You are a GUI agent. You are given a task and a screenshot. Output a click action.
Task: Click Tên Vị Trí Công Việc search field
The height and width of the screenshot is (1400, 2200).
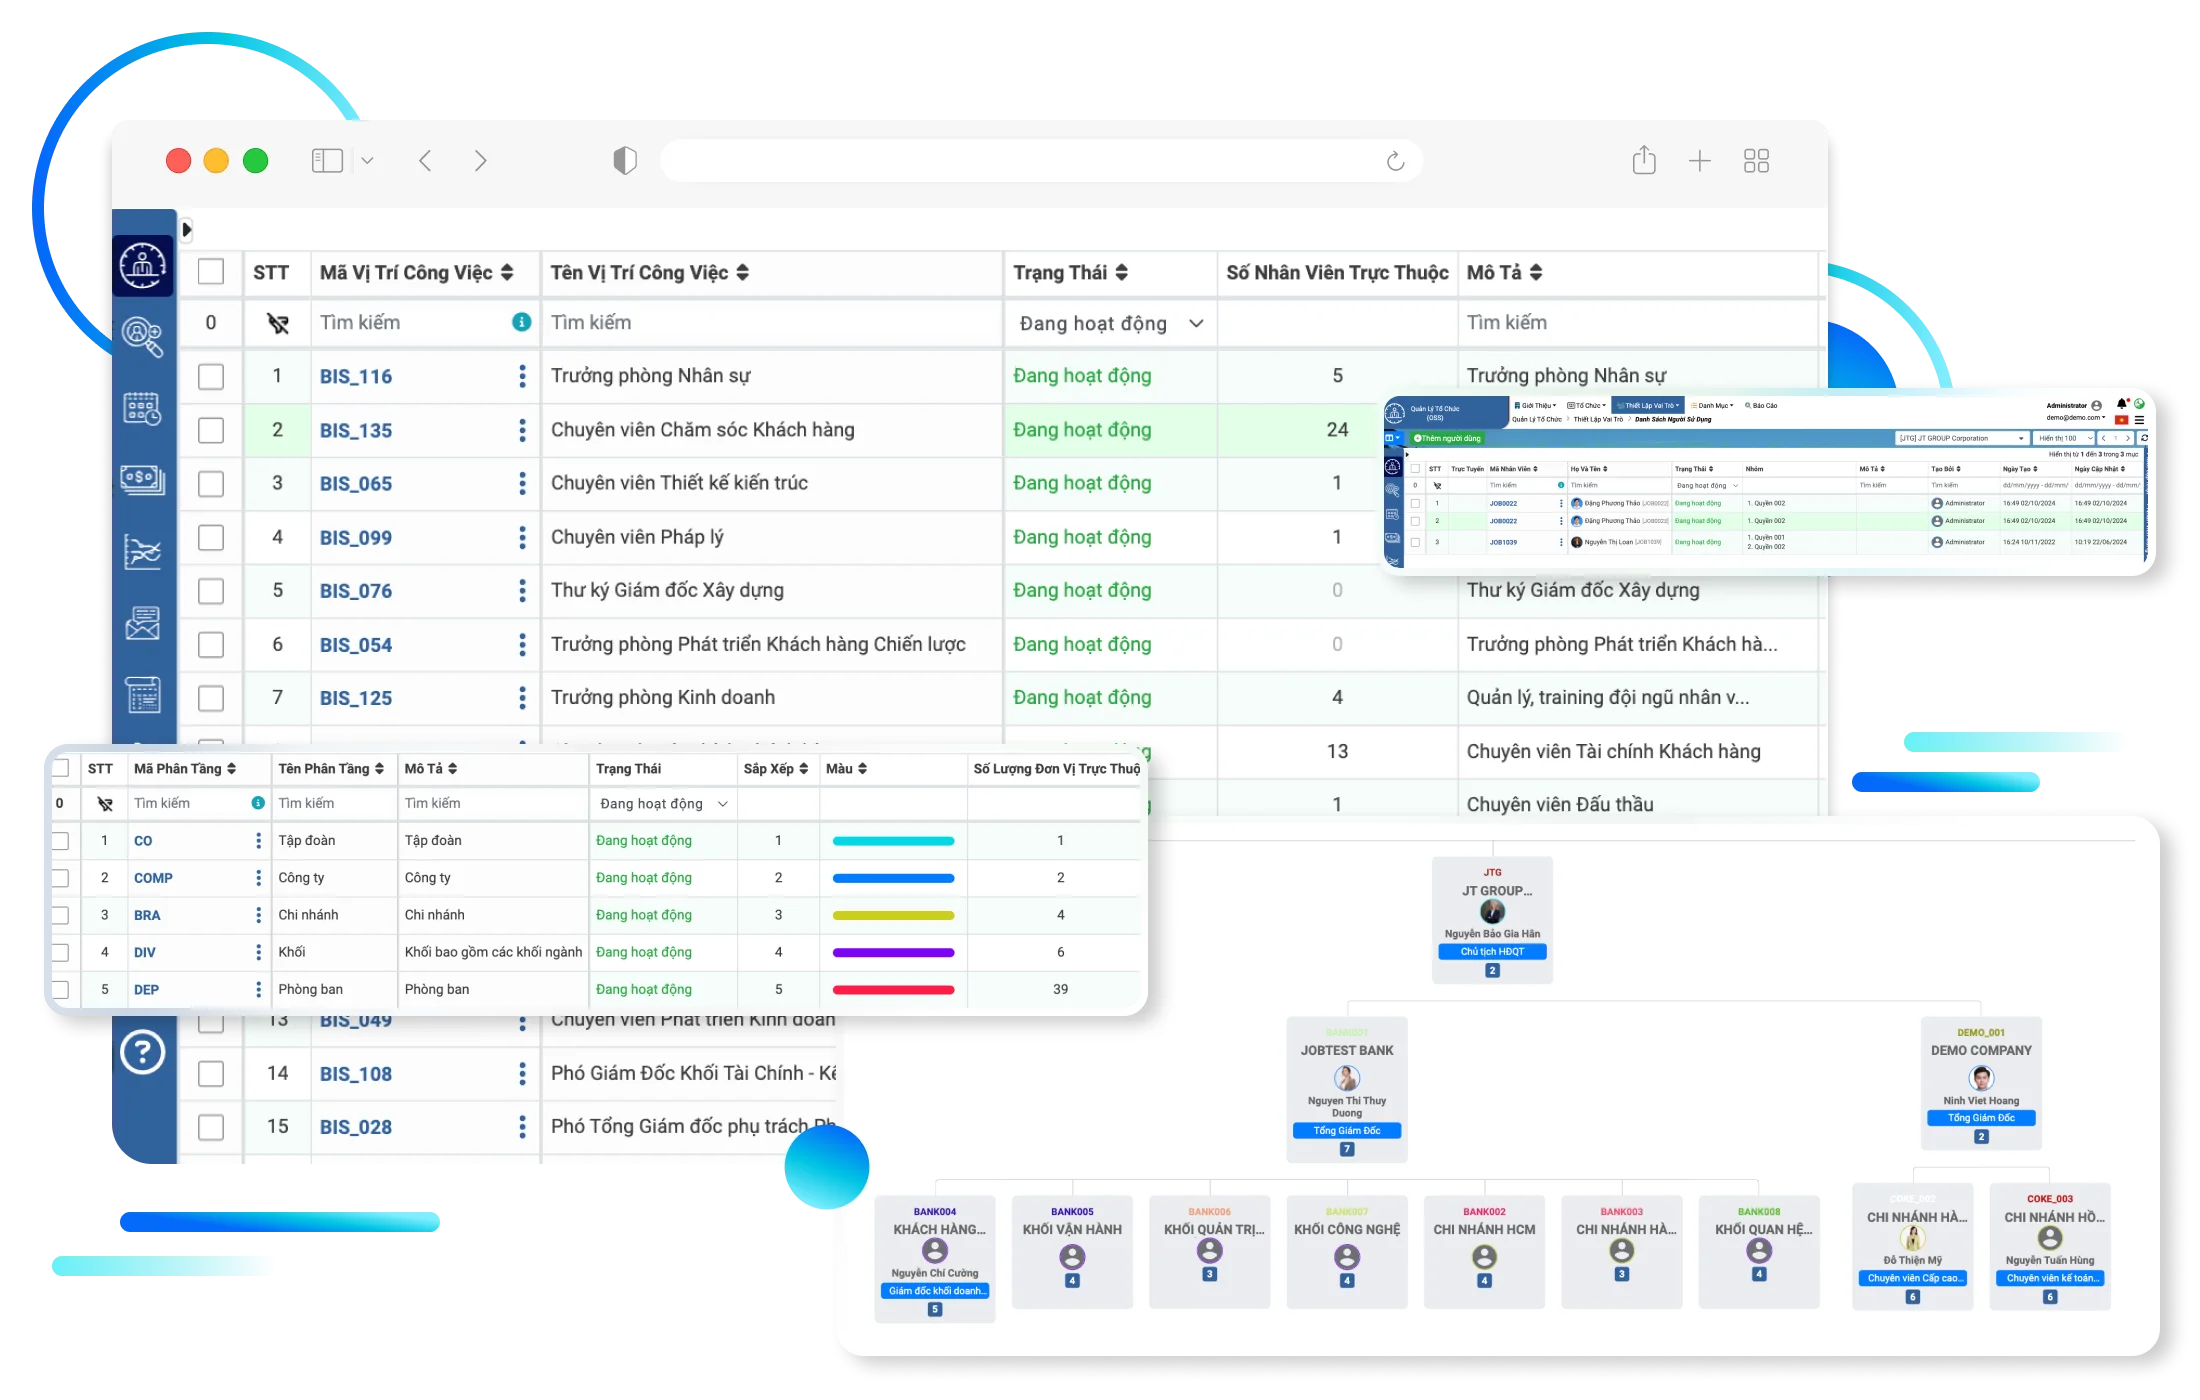(x=771, y=323)
